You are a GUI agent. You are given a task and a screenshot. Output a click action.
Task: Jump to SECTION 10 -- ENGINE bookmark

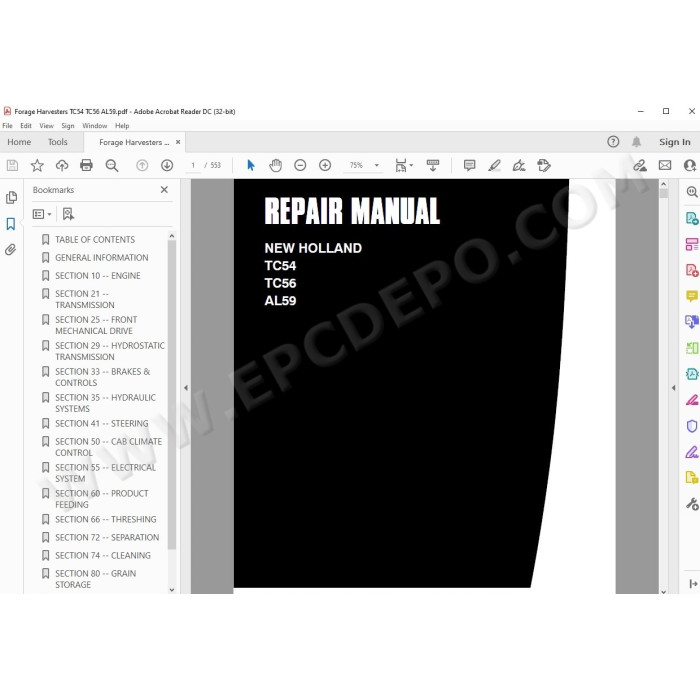pyautogui.click(x=97, y=276)
